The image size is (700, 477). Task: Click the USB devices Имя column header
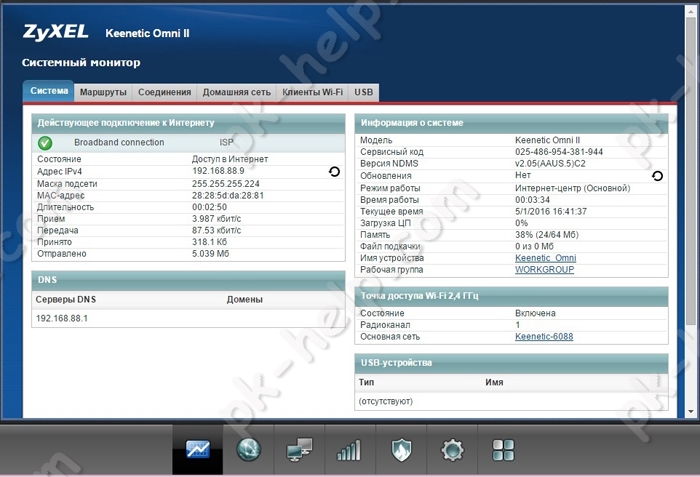tap(494, 382)
